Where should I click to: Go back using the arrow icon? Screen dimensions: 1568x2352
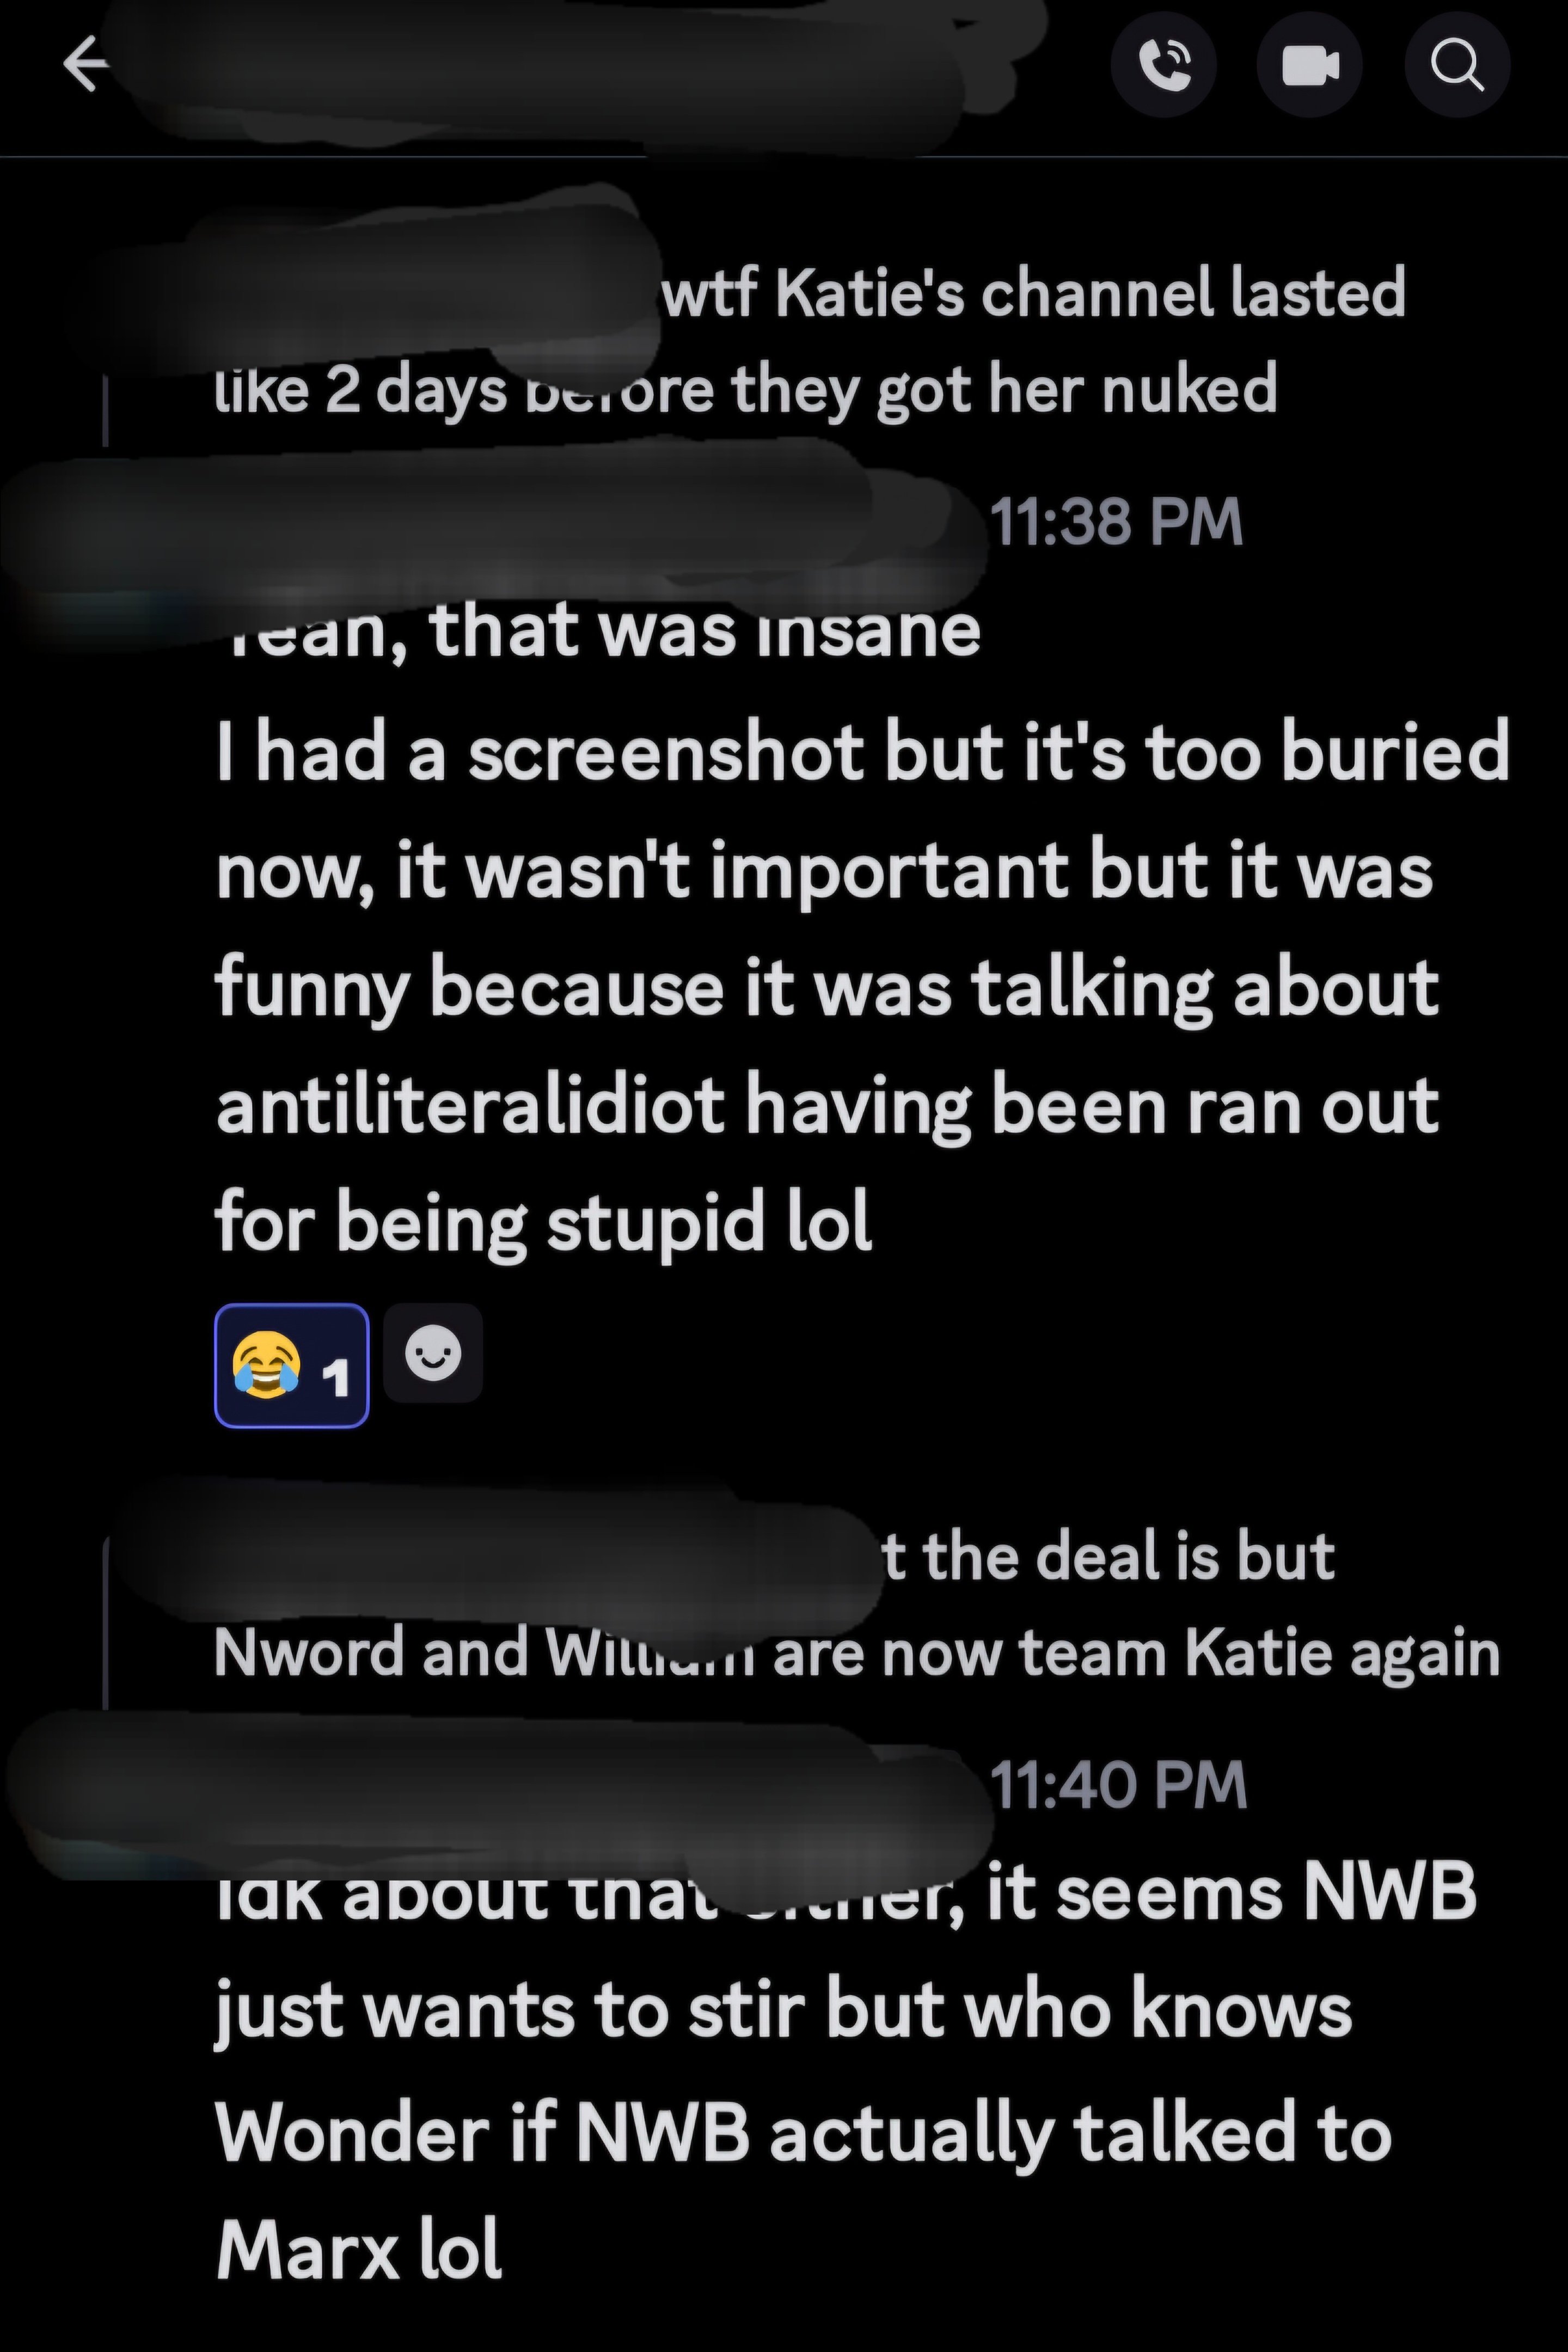coord(86,65)
